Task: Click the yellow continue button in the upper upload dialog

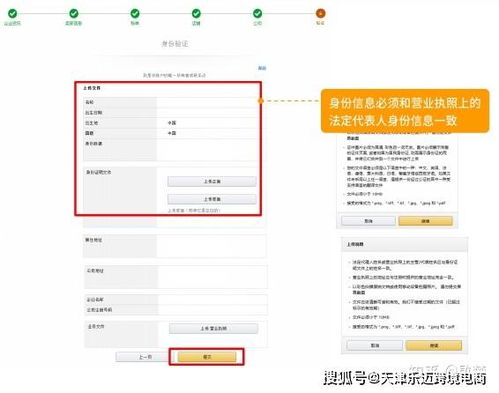Action: 426,221
